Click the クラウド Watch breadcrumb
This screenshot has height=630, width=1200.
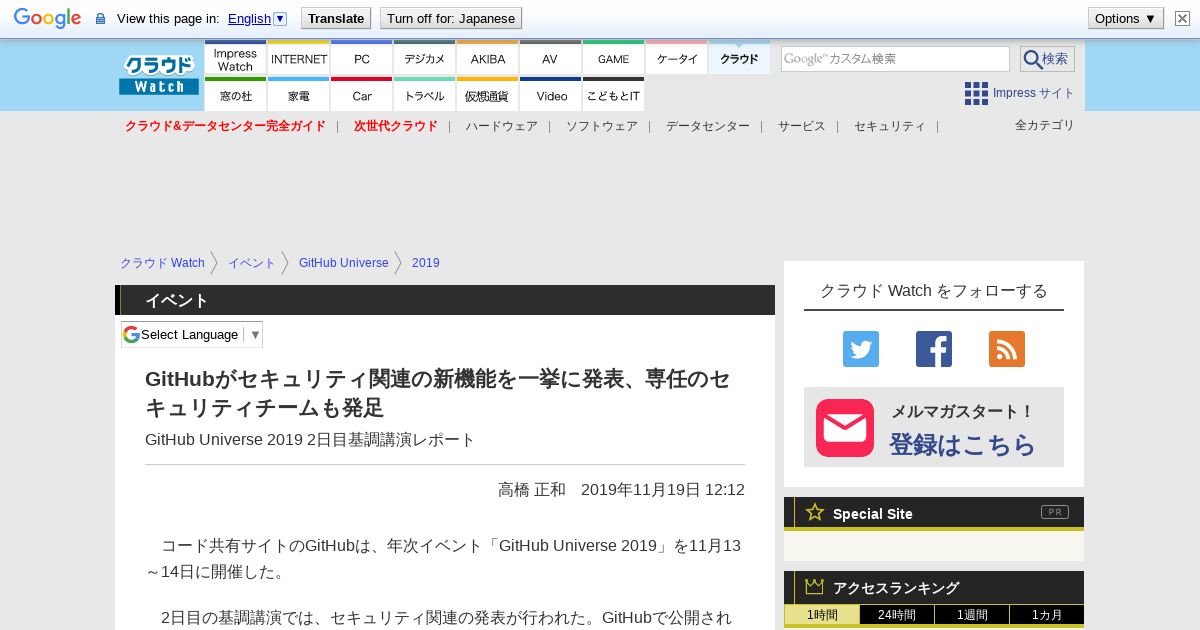(162, 263)
